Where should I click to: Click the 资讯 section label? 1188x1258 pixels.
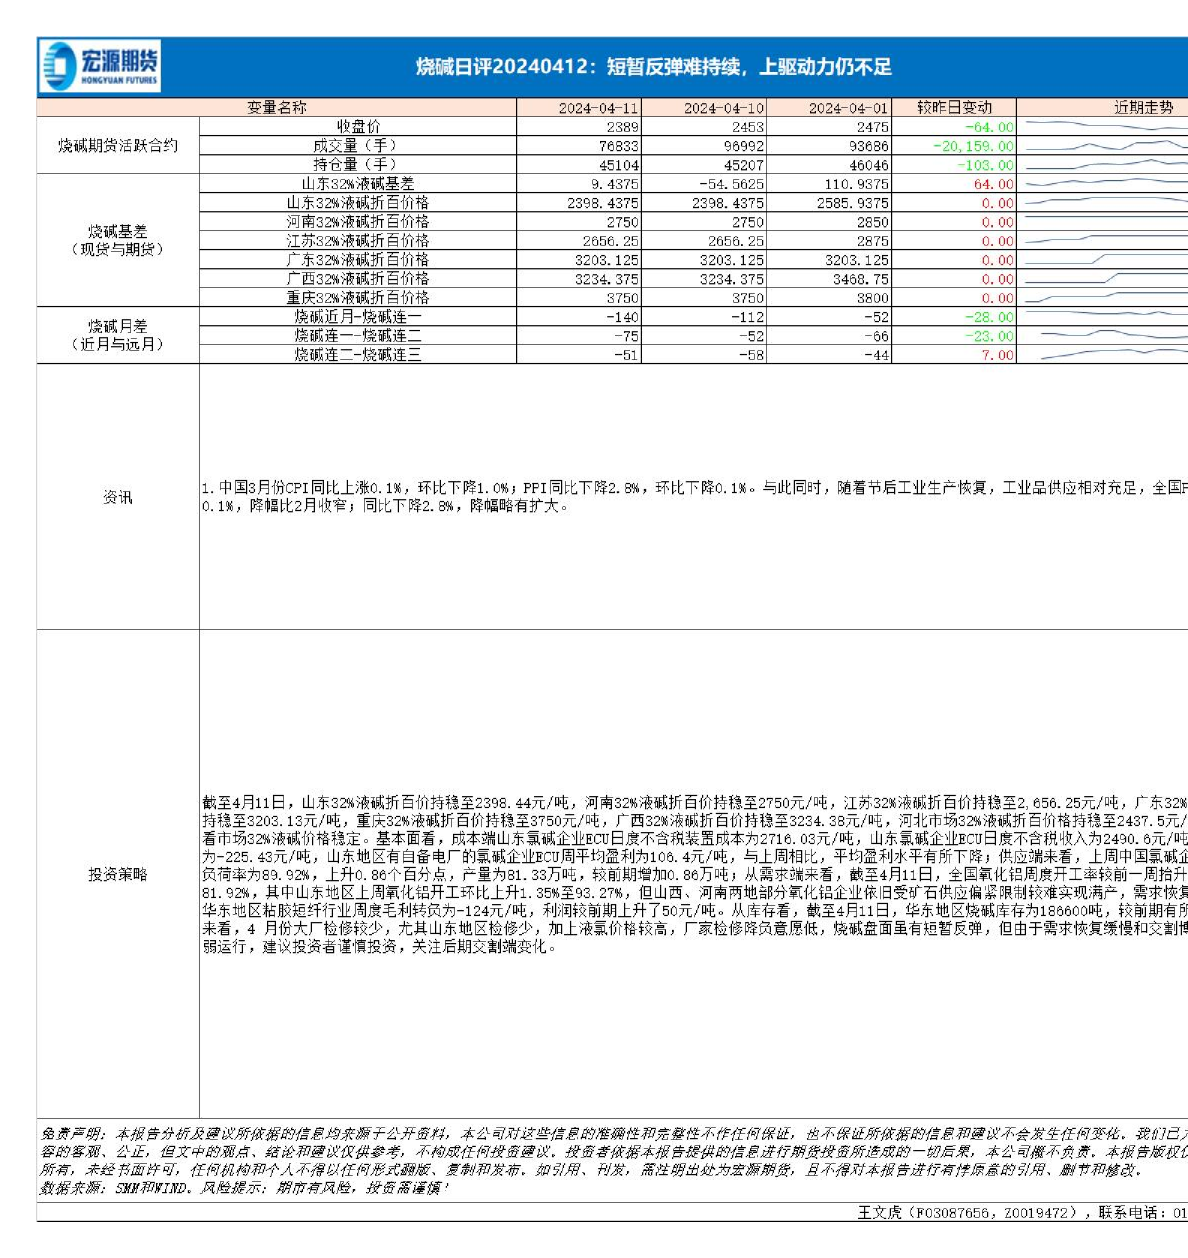118,497
